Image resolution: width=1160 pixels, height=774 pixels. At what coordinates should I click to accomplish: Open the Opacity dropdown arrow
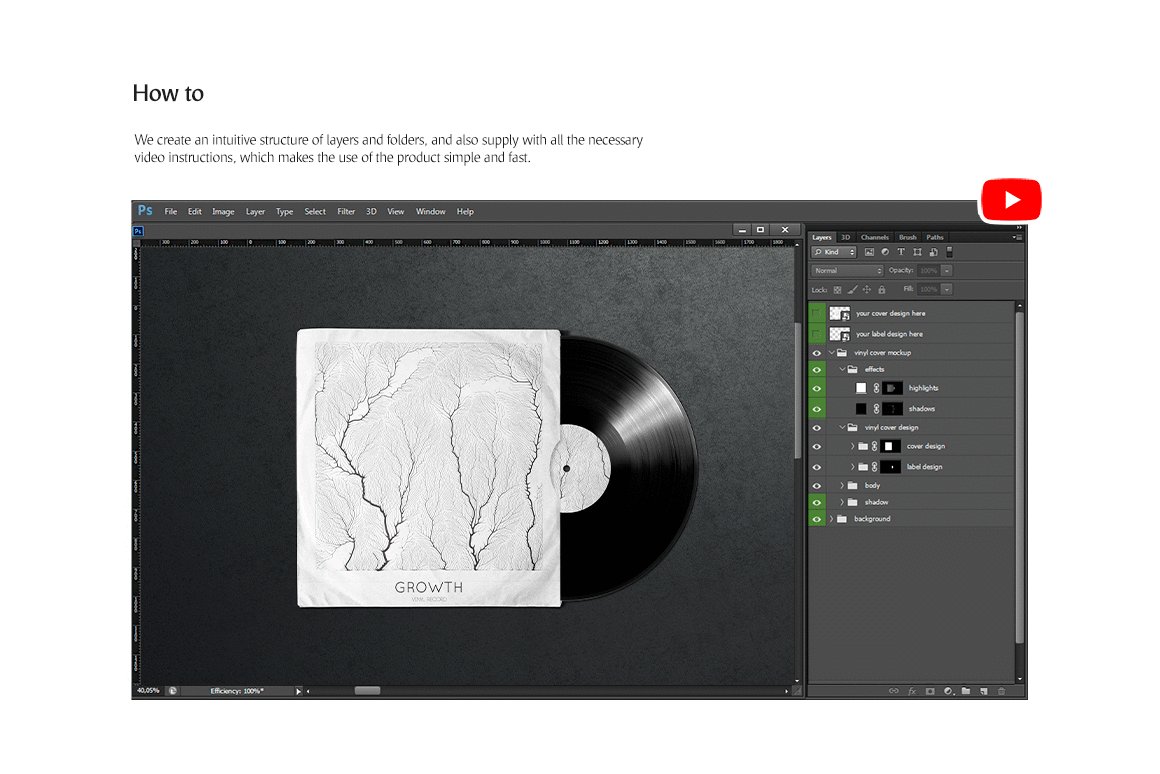947,271
